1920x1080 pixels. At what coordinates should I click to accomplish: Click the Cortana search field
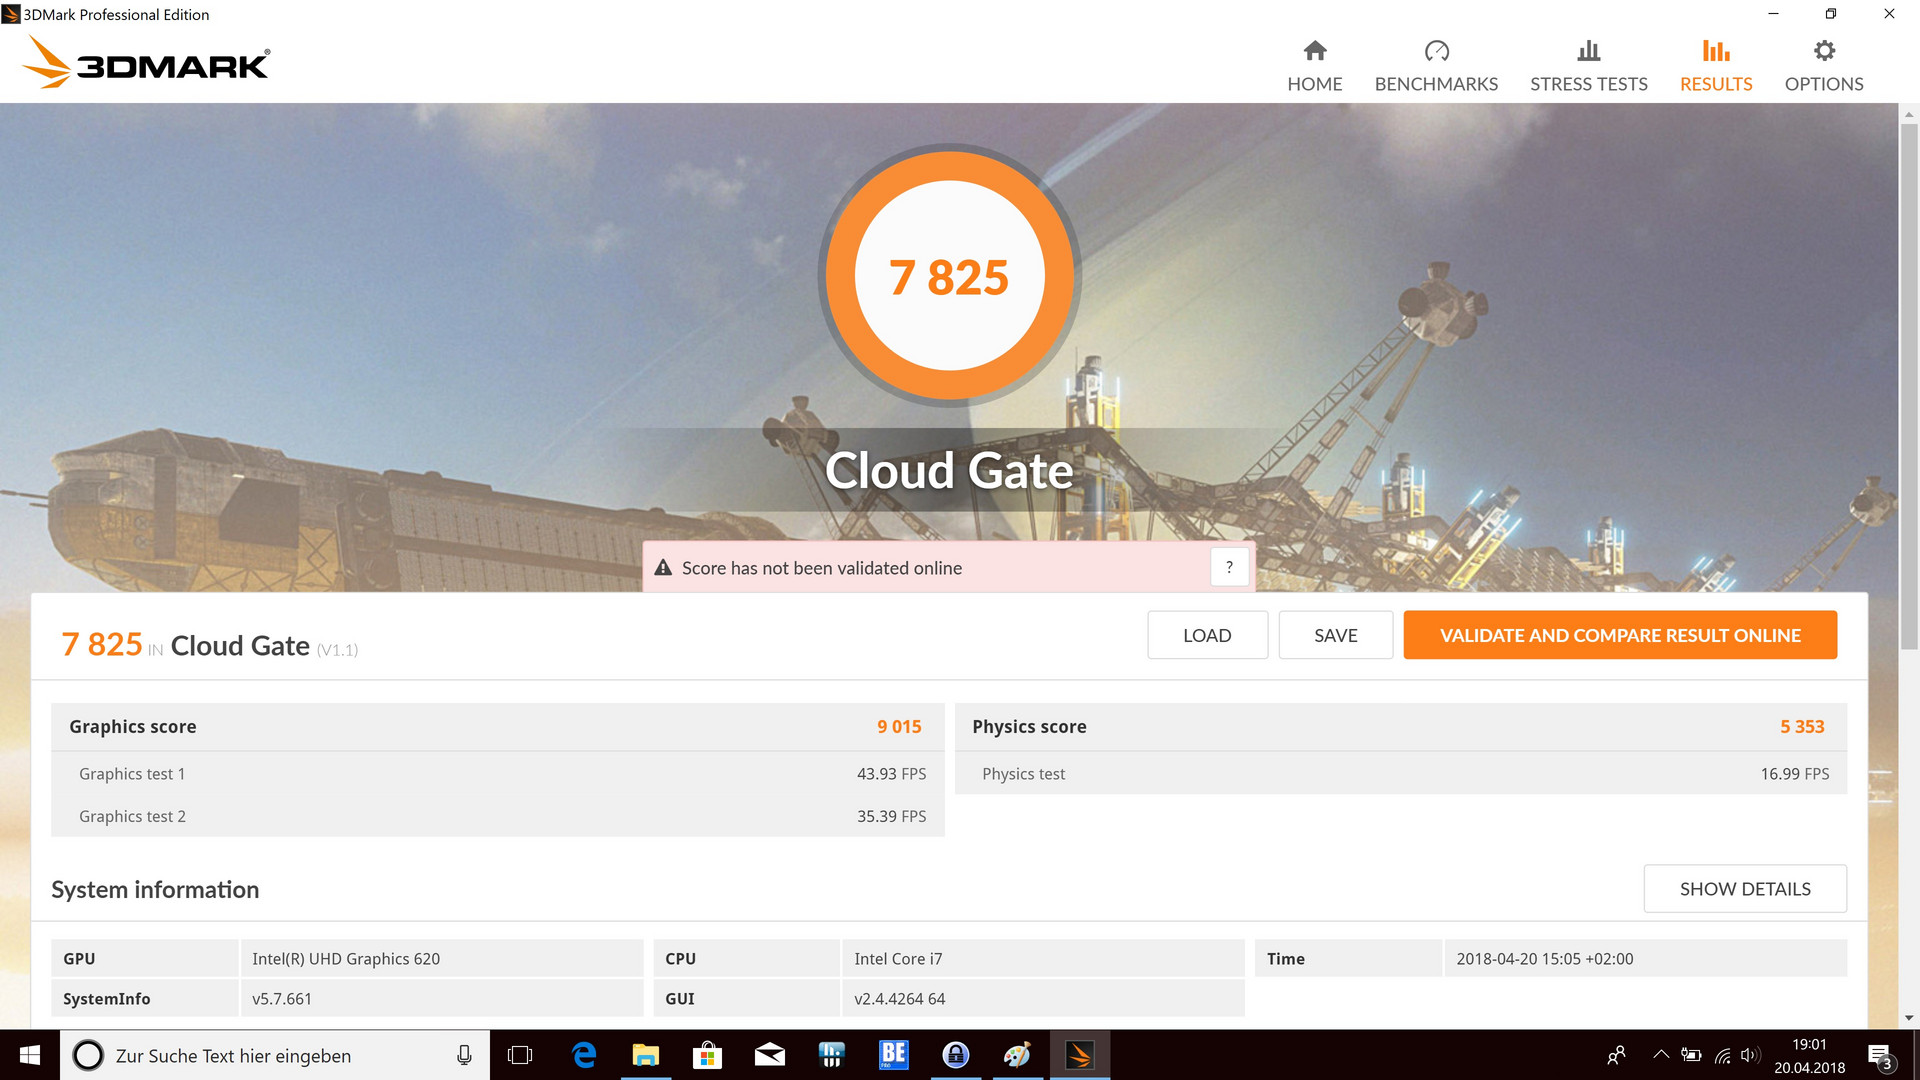[x=275, y=1055]
